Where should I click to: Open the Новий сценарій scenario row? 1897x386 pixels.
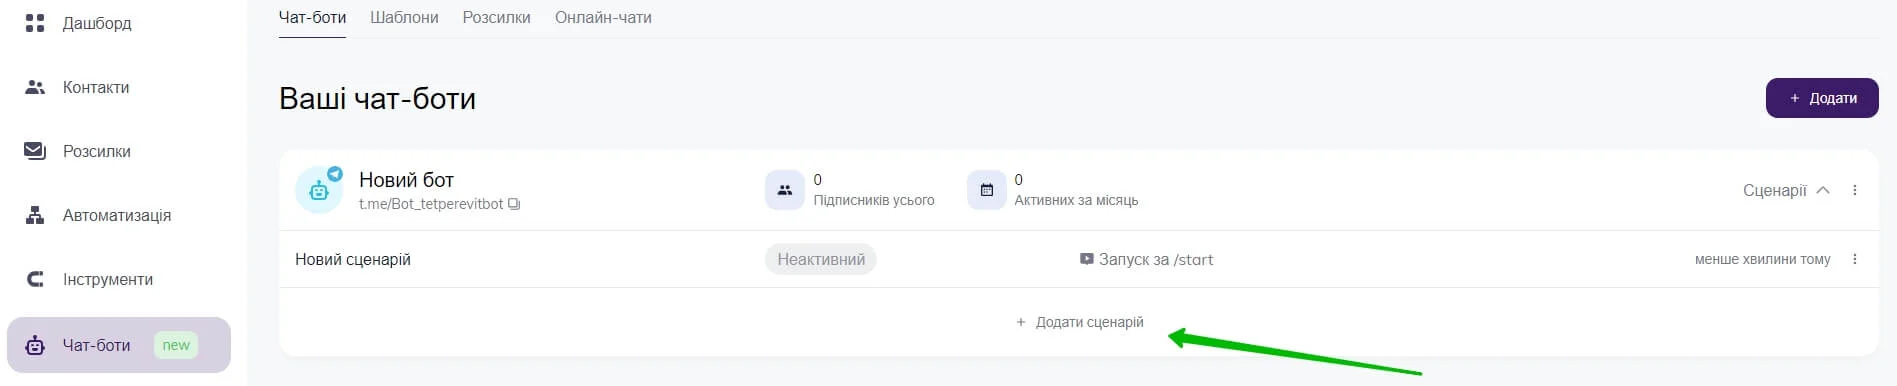click(x=1079, y=259)
